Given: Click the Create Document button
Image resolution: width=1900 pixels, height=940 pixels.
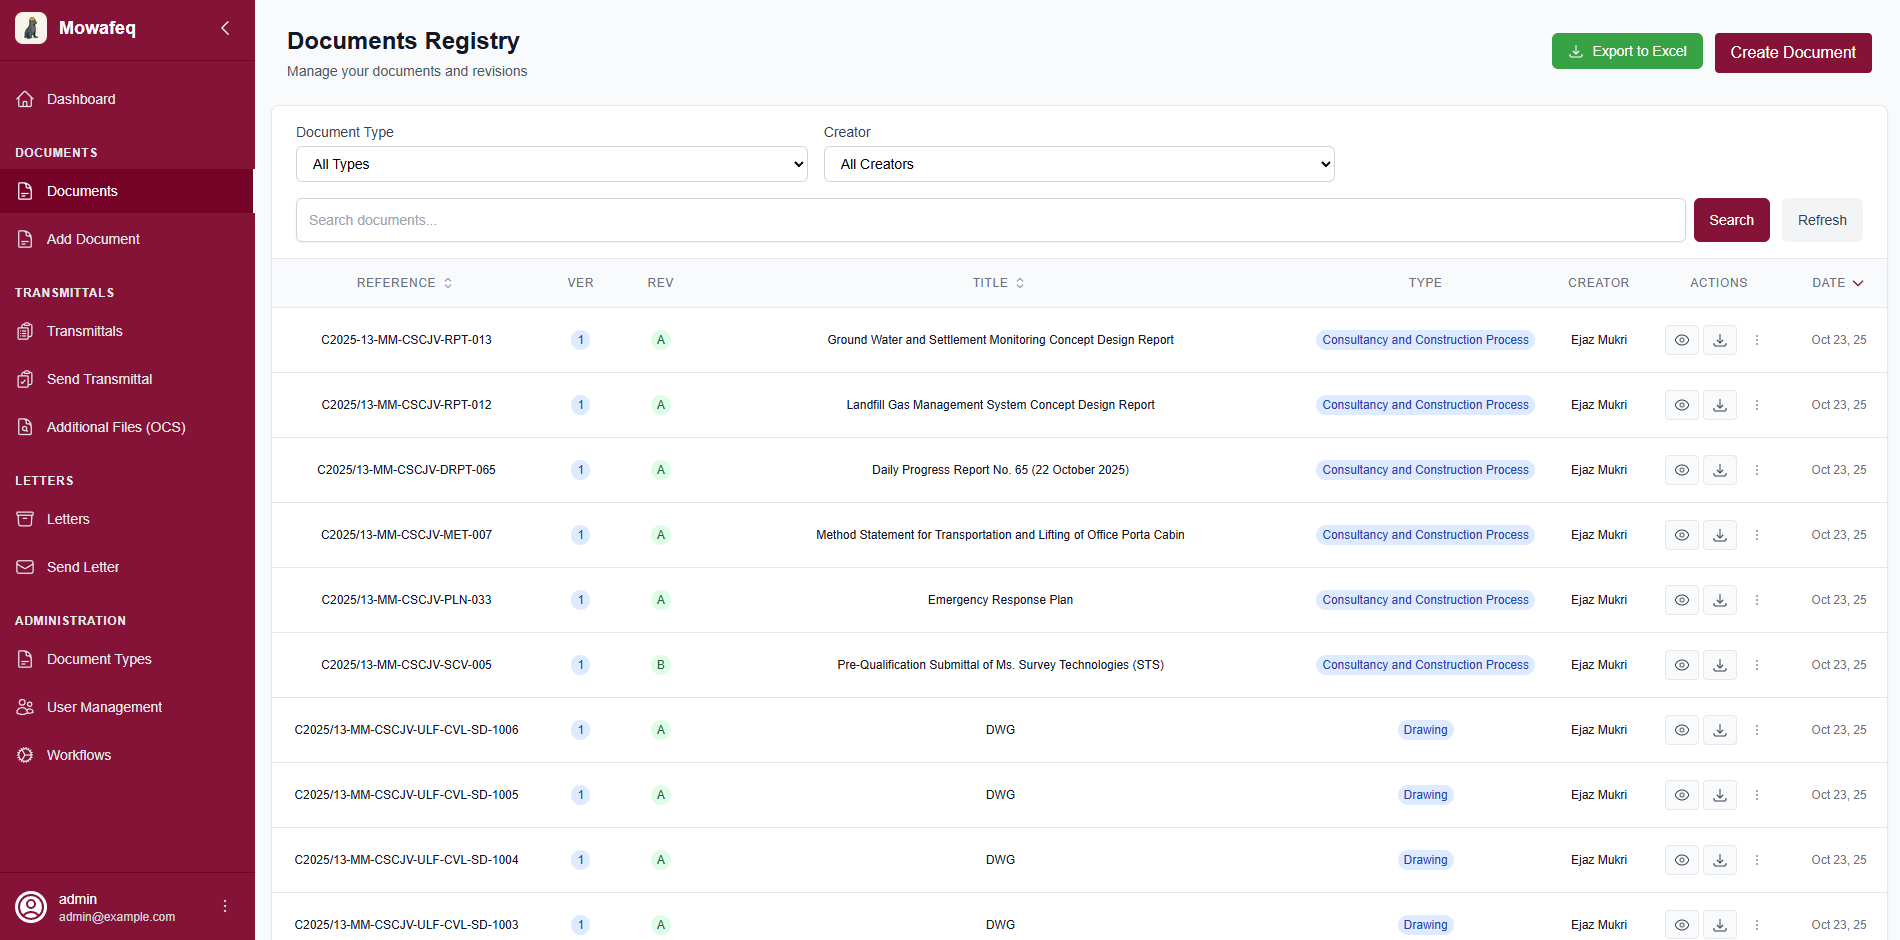Looking at the screenshot, I should (x=1792, y=52).
